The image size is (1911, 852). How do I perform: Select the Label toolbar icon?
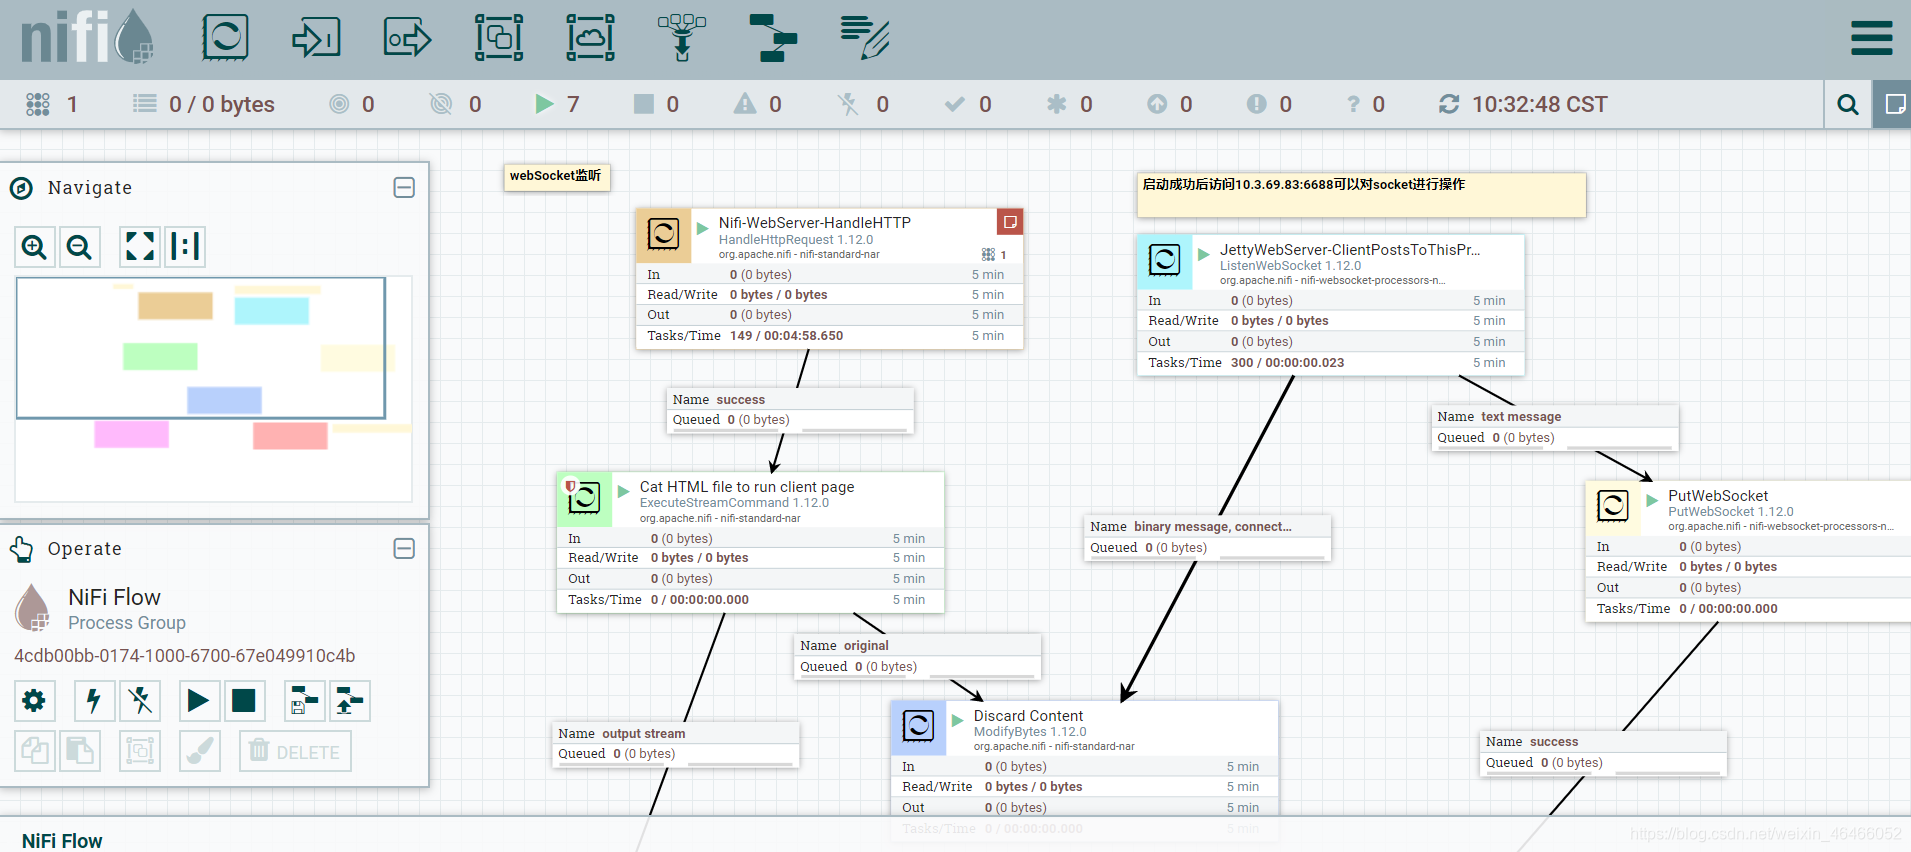[x=865, y=38]
